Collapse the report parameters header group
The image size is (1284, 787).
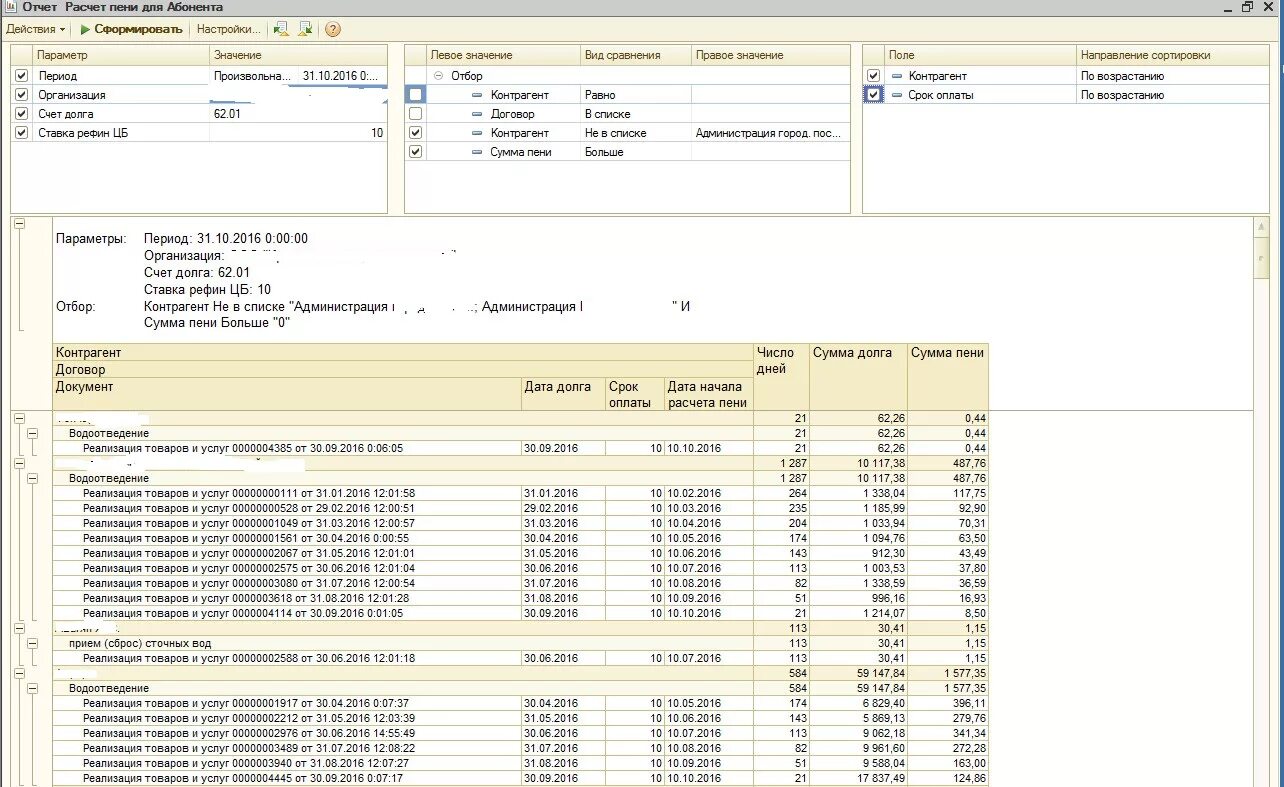tap(19, 224)
